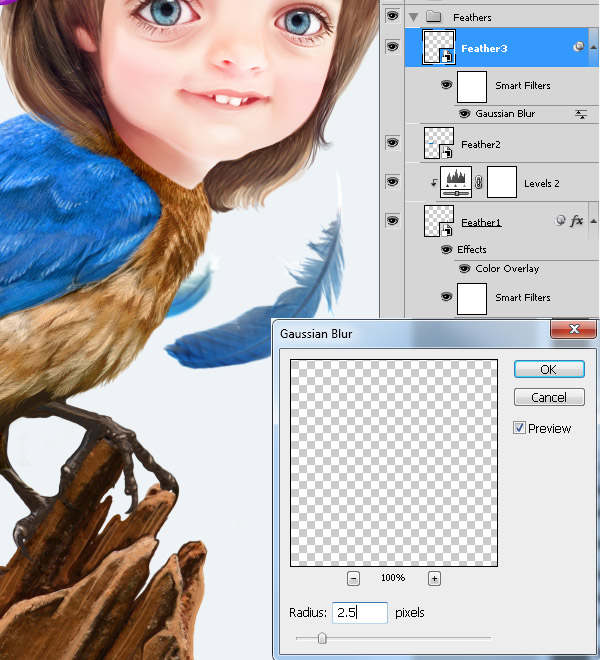The width and height of the screenshot is (600, 660).
Task: Toggle visibility of the Color Overlay effect
Action: point(464,269)
